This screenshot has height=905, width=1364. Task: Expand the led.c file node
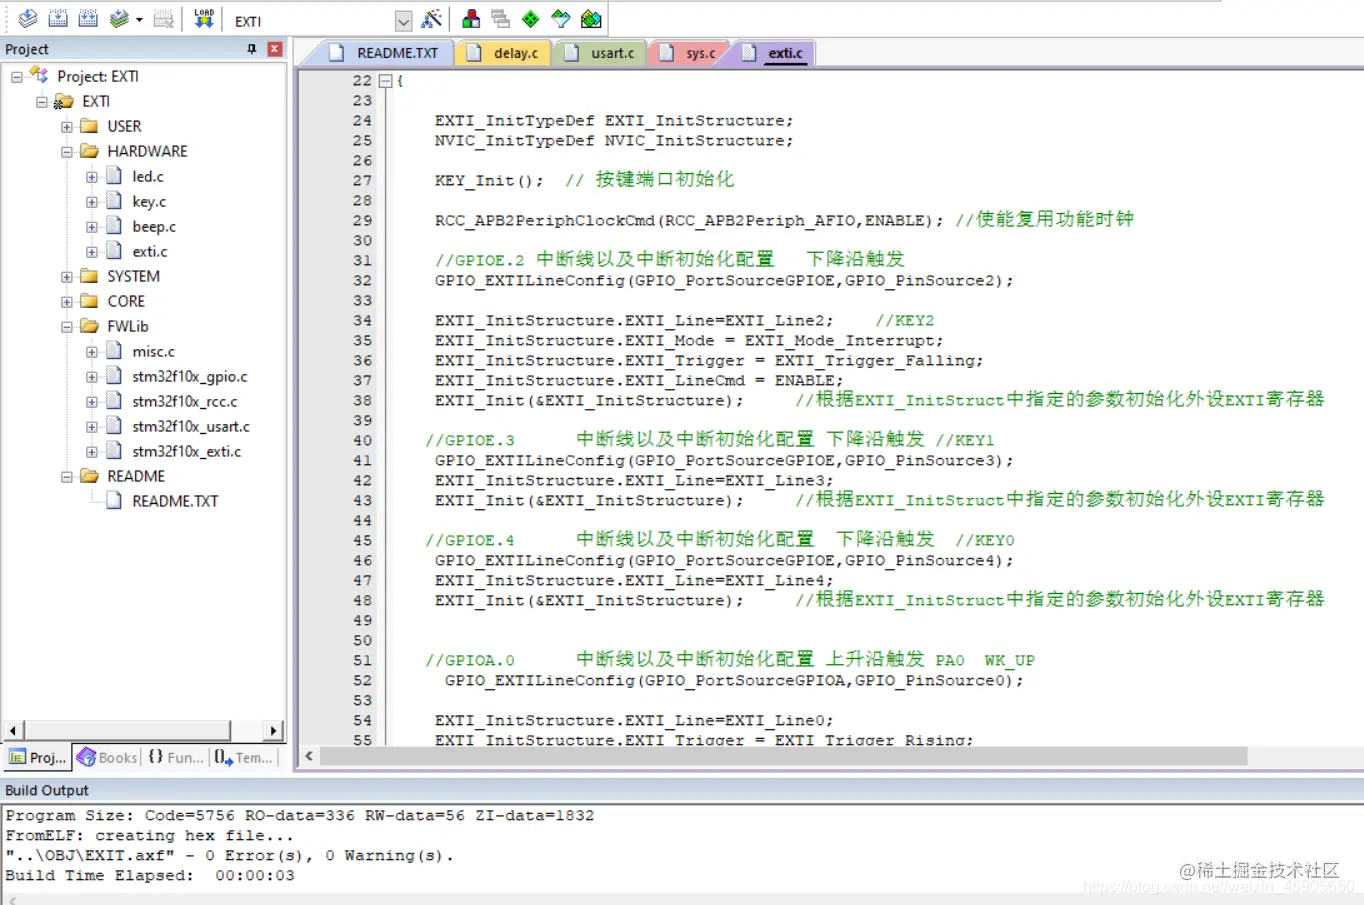tap(92, 177)
